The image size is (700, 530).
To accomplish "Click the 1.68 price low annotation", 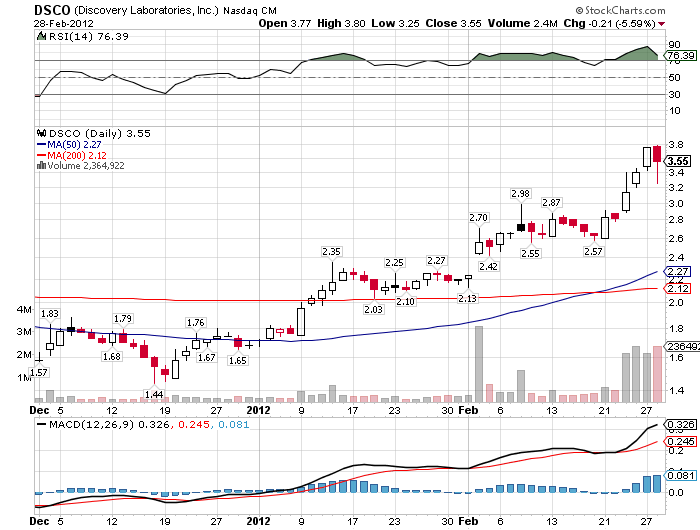I will [x=112, y=356].
